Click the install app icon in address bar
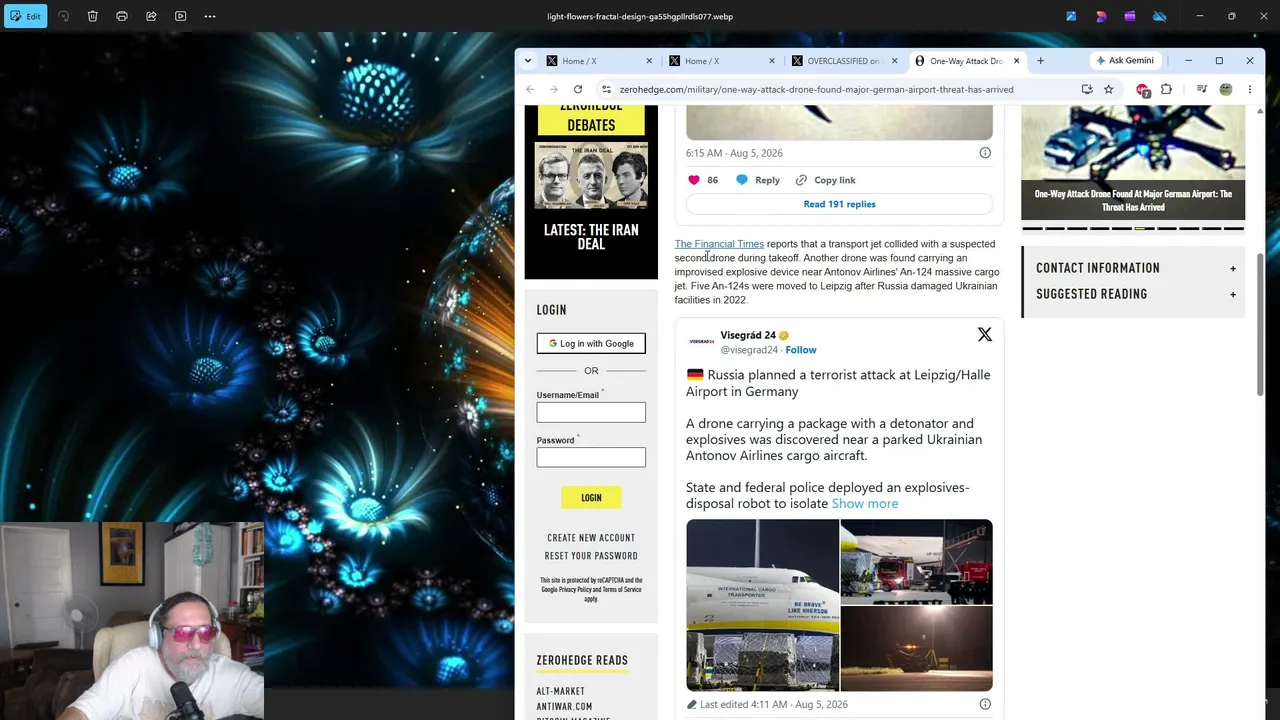The height and width of the screenshot is (720, 1280). [x=1087, y=89]
